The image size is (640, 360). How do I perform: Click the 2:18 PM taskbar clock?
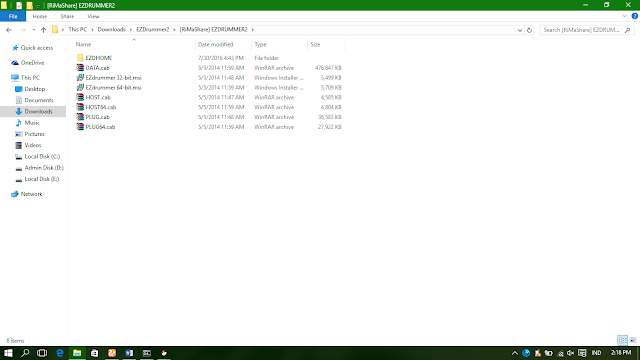coord(621,353)
